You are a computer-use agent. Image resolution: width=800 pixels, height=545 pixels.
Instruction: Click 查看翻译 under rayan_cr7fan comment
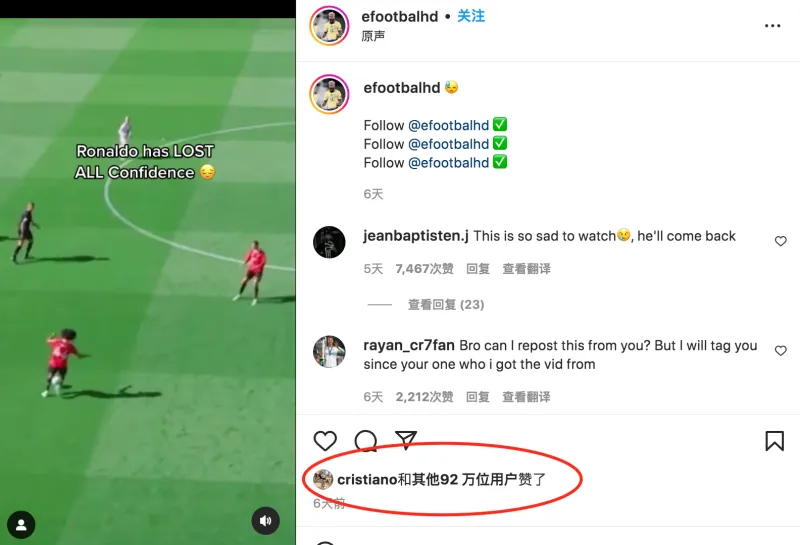coord(527,397)
